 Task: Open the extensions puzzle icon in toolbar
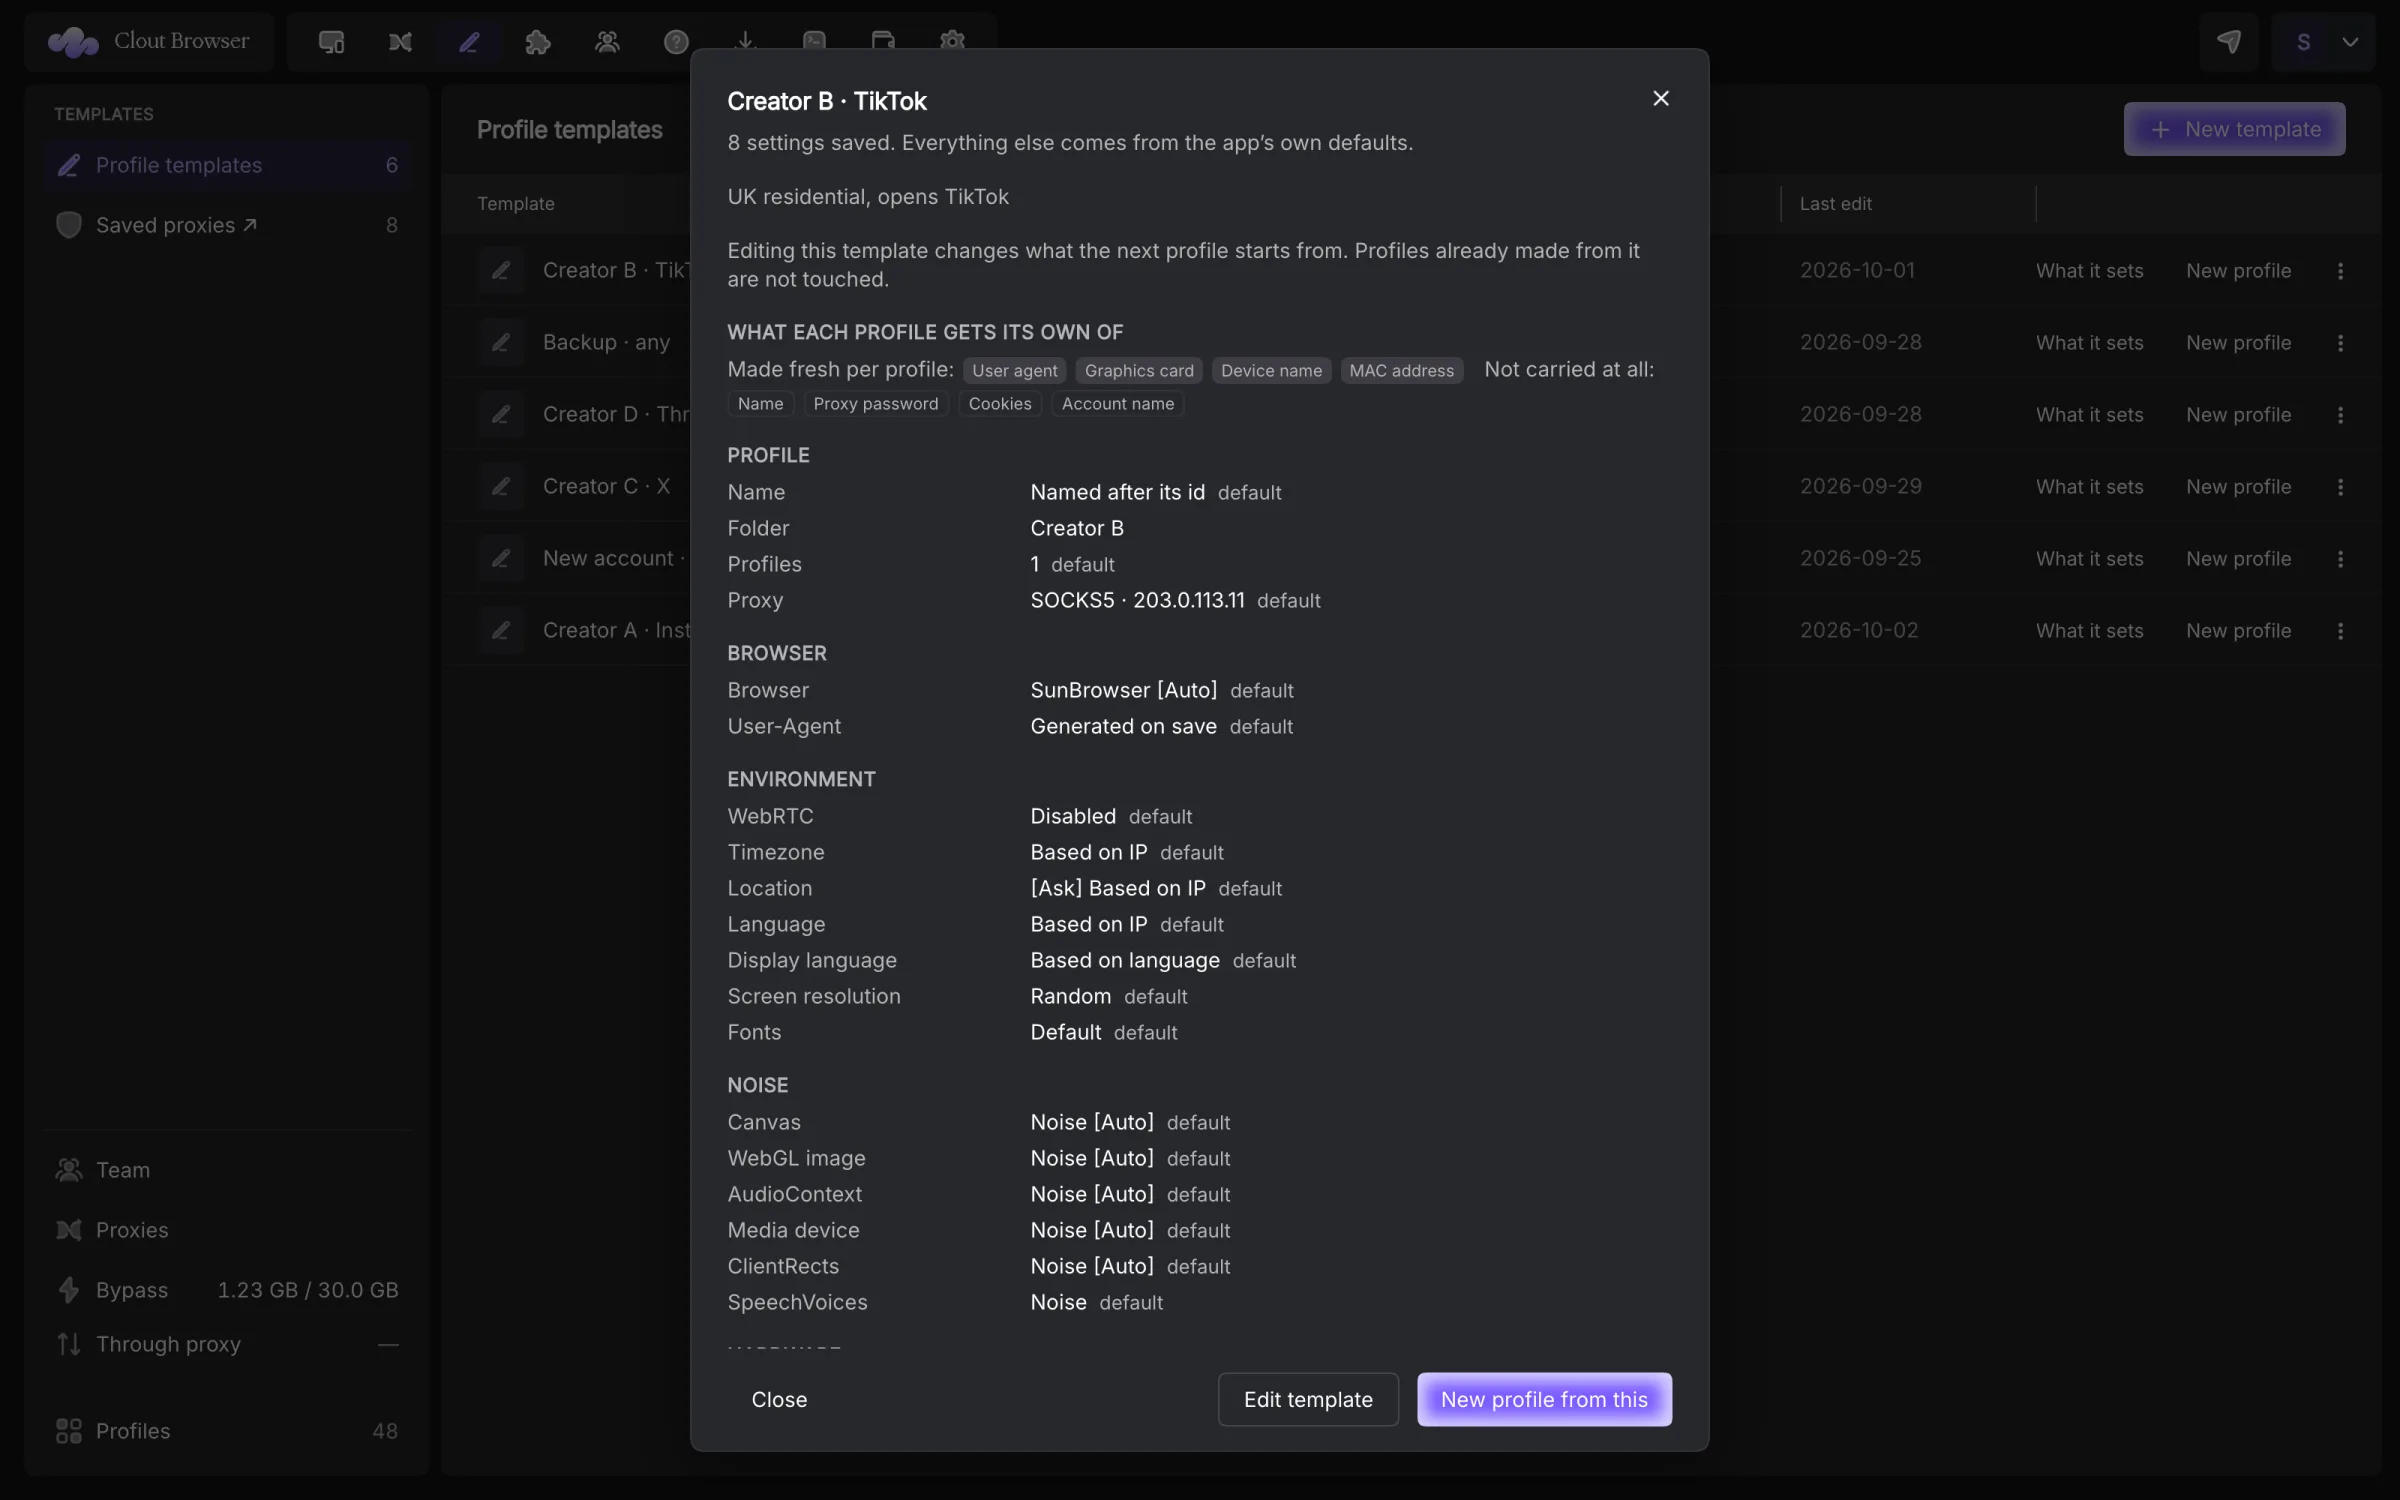click(538, 41)
